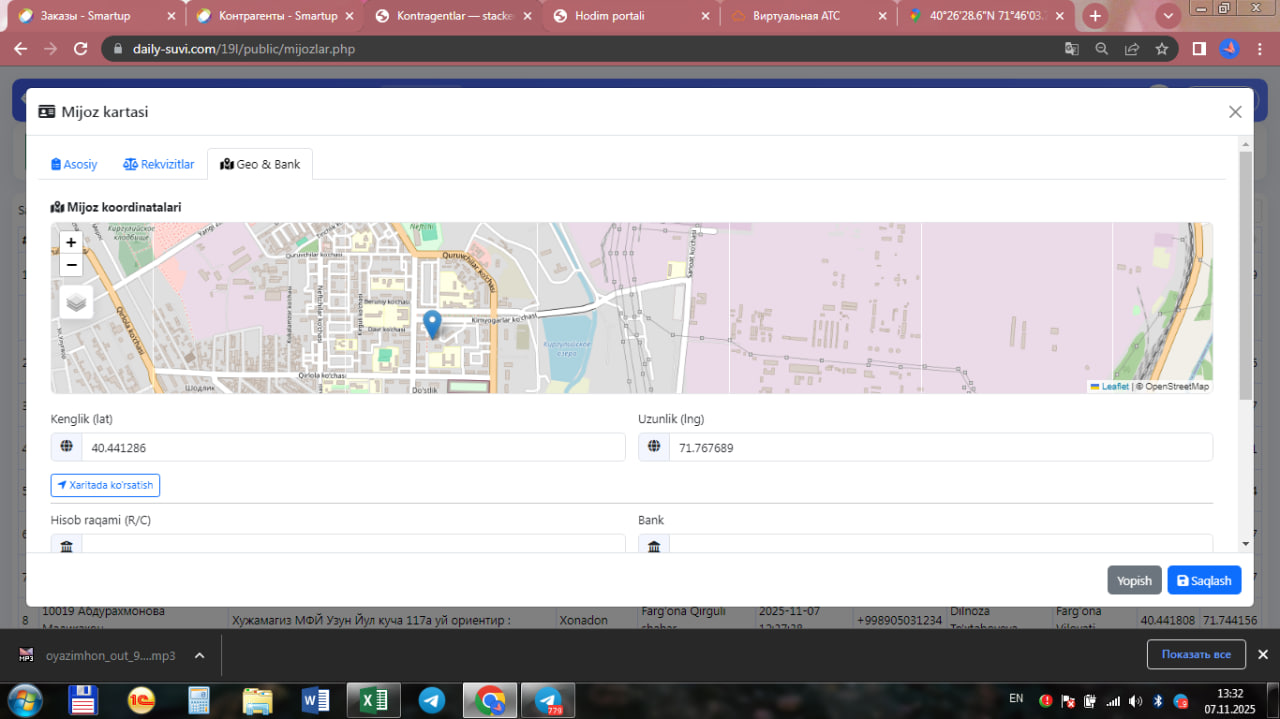Select the Geo & Bank tab
1280x719 pixels.
(x=260, y=164)
